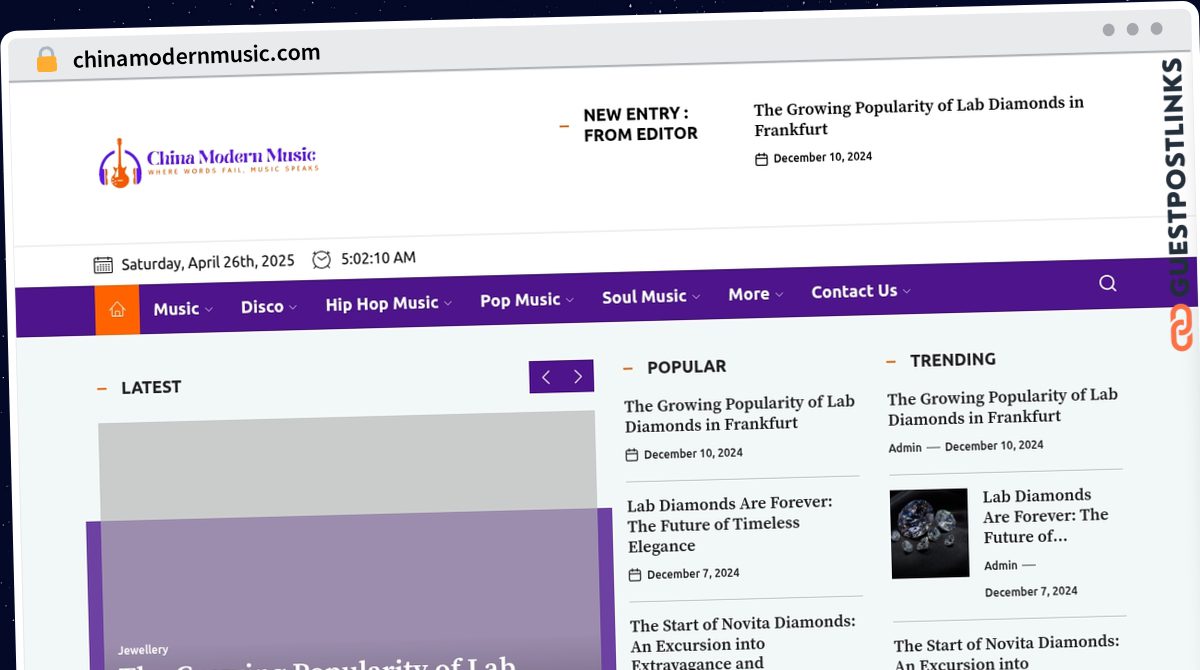Click calendar icon beside Popular December 7 date
The width and height of the screenshot is (1200, 670).
[x=634, y=575]
